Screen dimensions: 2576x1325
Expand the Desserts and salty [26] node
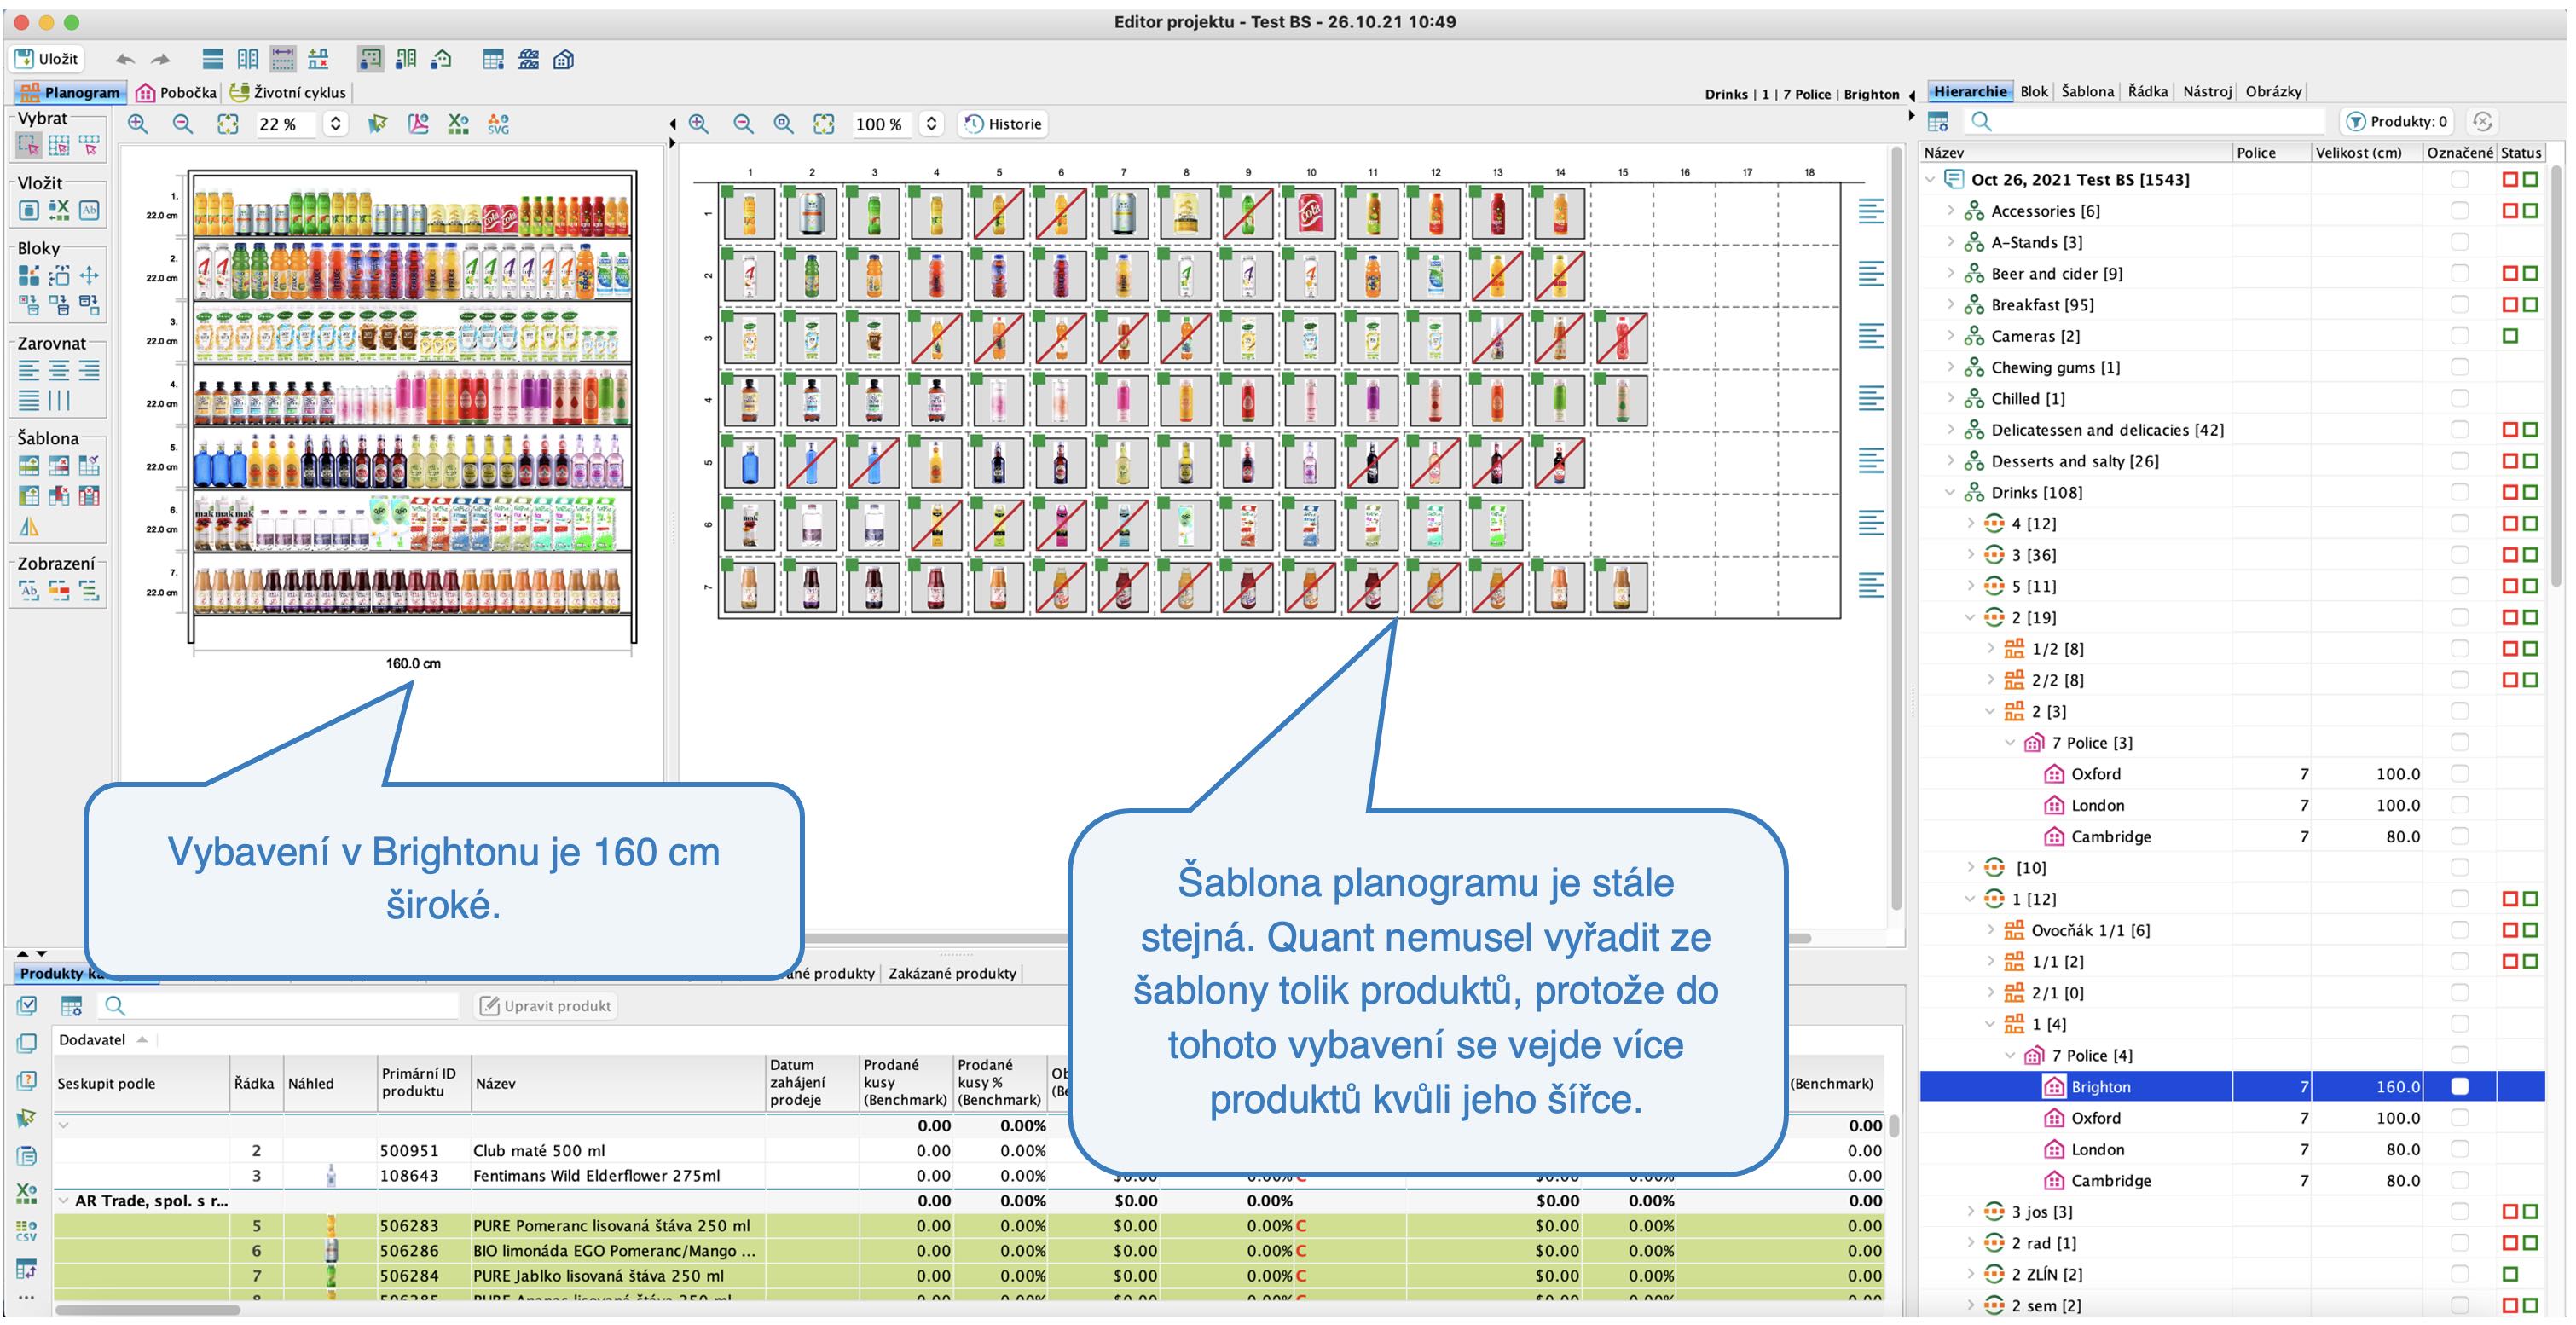click(x=1950, y=461)
